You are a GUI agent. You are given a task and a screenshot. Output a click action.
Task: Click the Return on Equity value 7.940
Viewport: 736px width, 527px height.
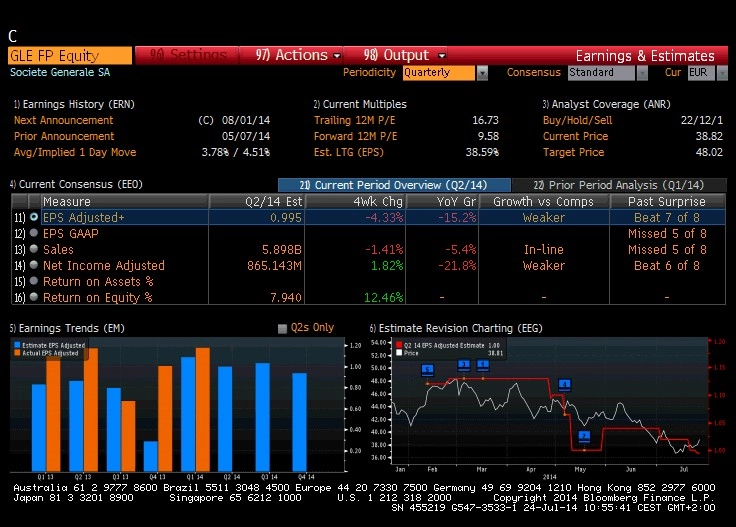coord(286,297)
